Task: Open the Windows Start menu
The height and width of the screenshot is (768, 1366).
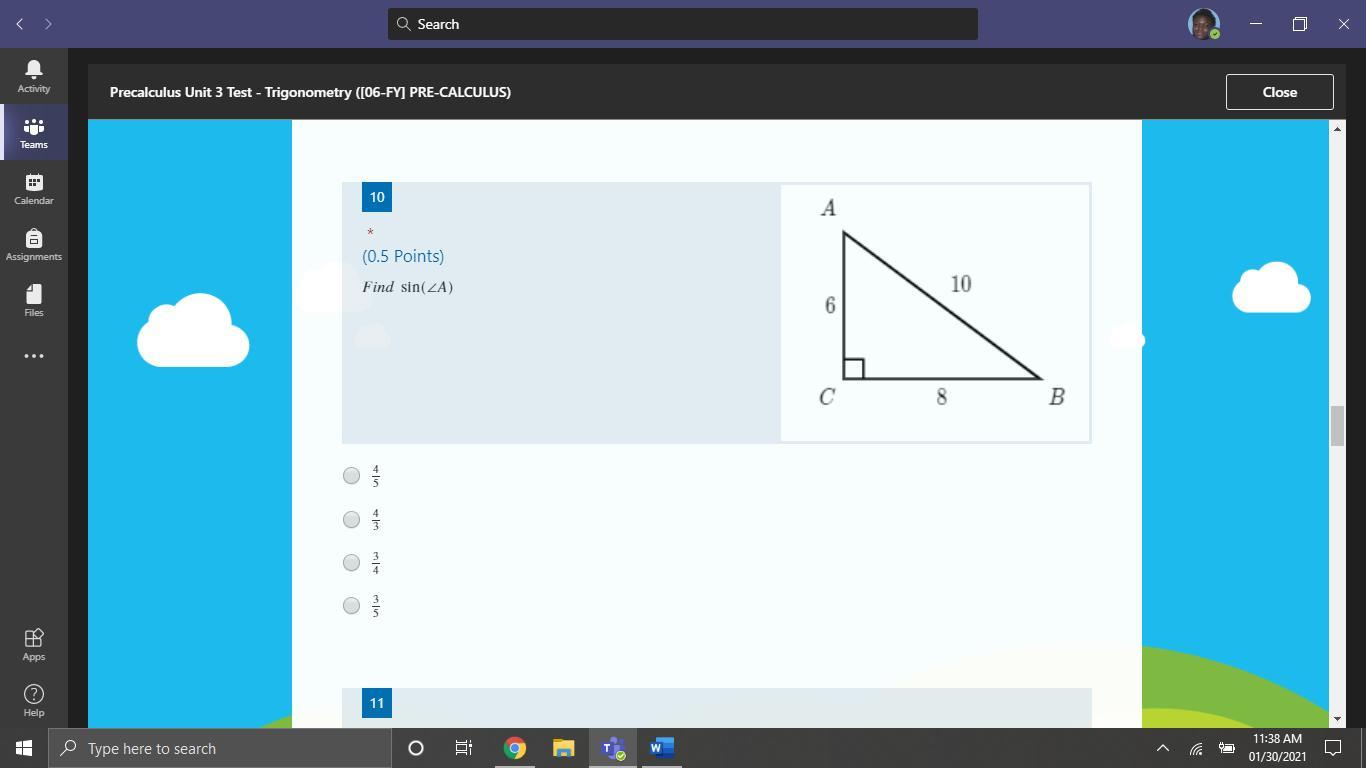Action: tap(24, 748)
